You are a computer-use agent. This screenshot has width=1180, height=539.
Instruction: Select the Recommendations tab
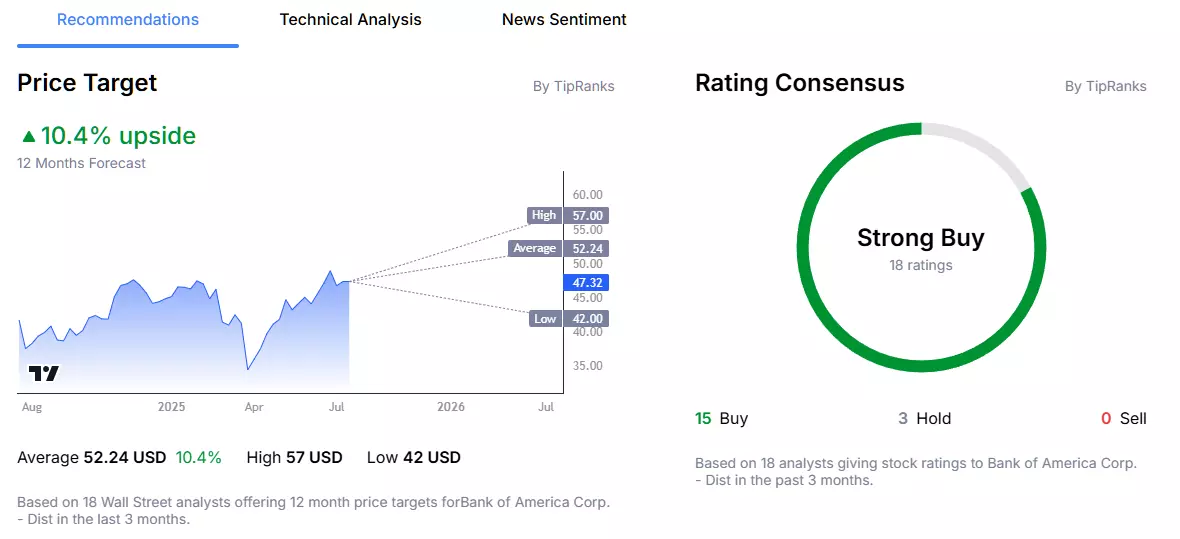click(128, 20)
